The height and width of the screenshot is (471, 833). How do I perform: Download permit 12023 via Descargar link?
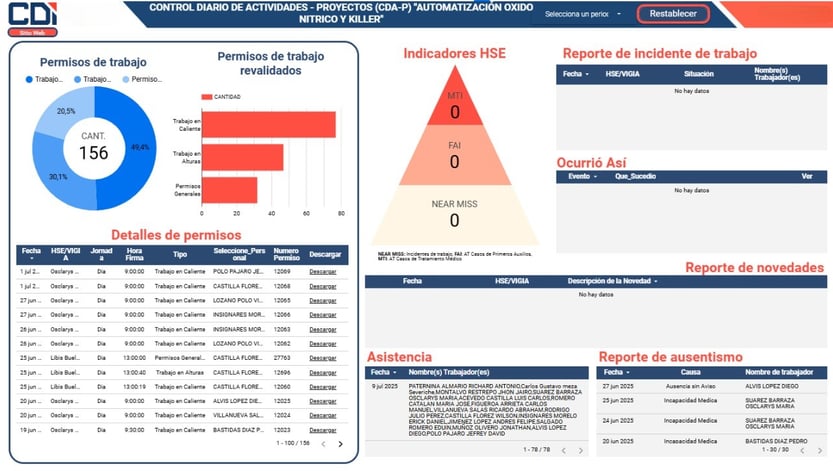pos(323,430)
